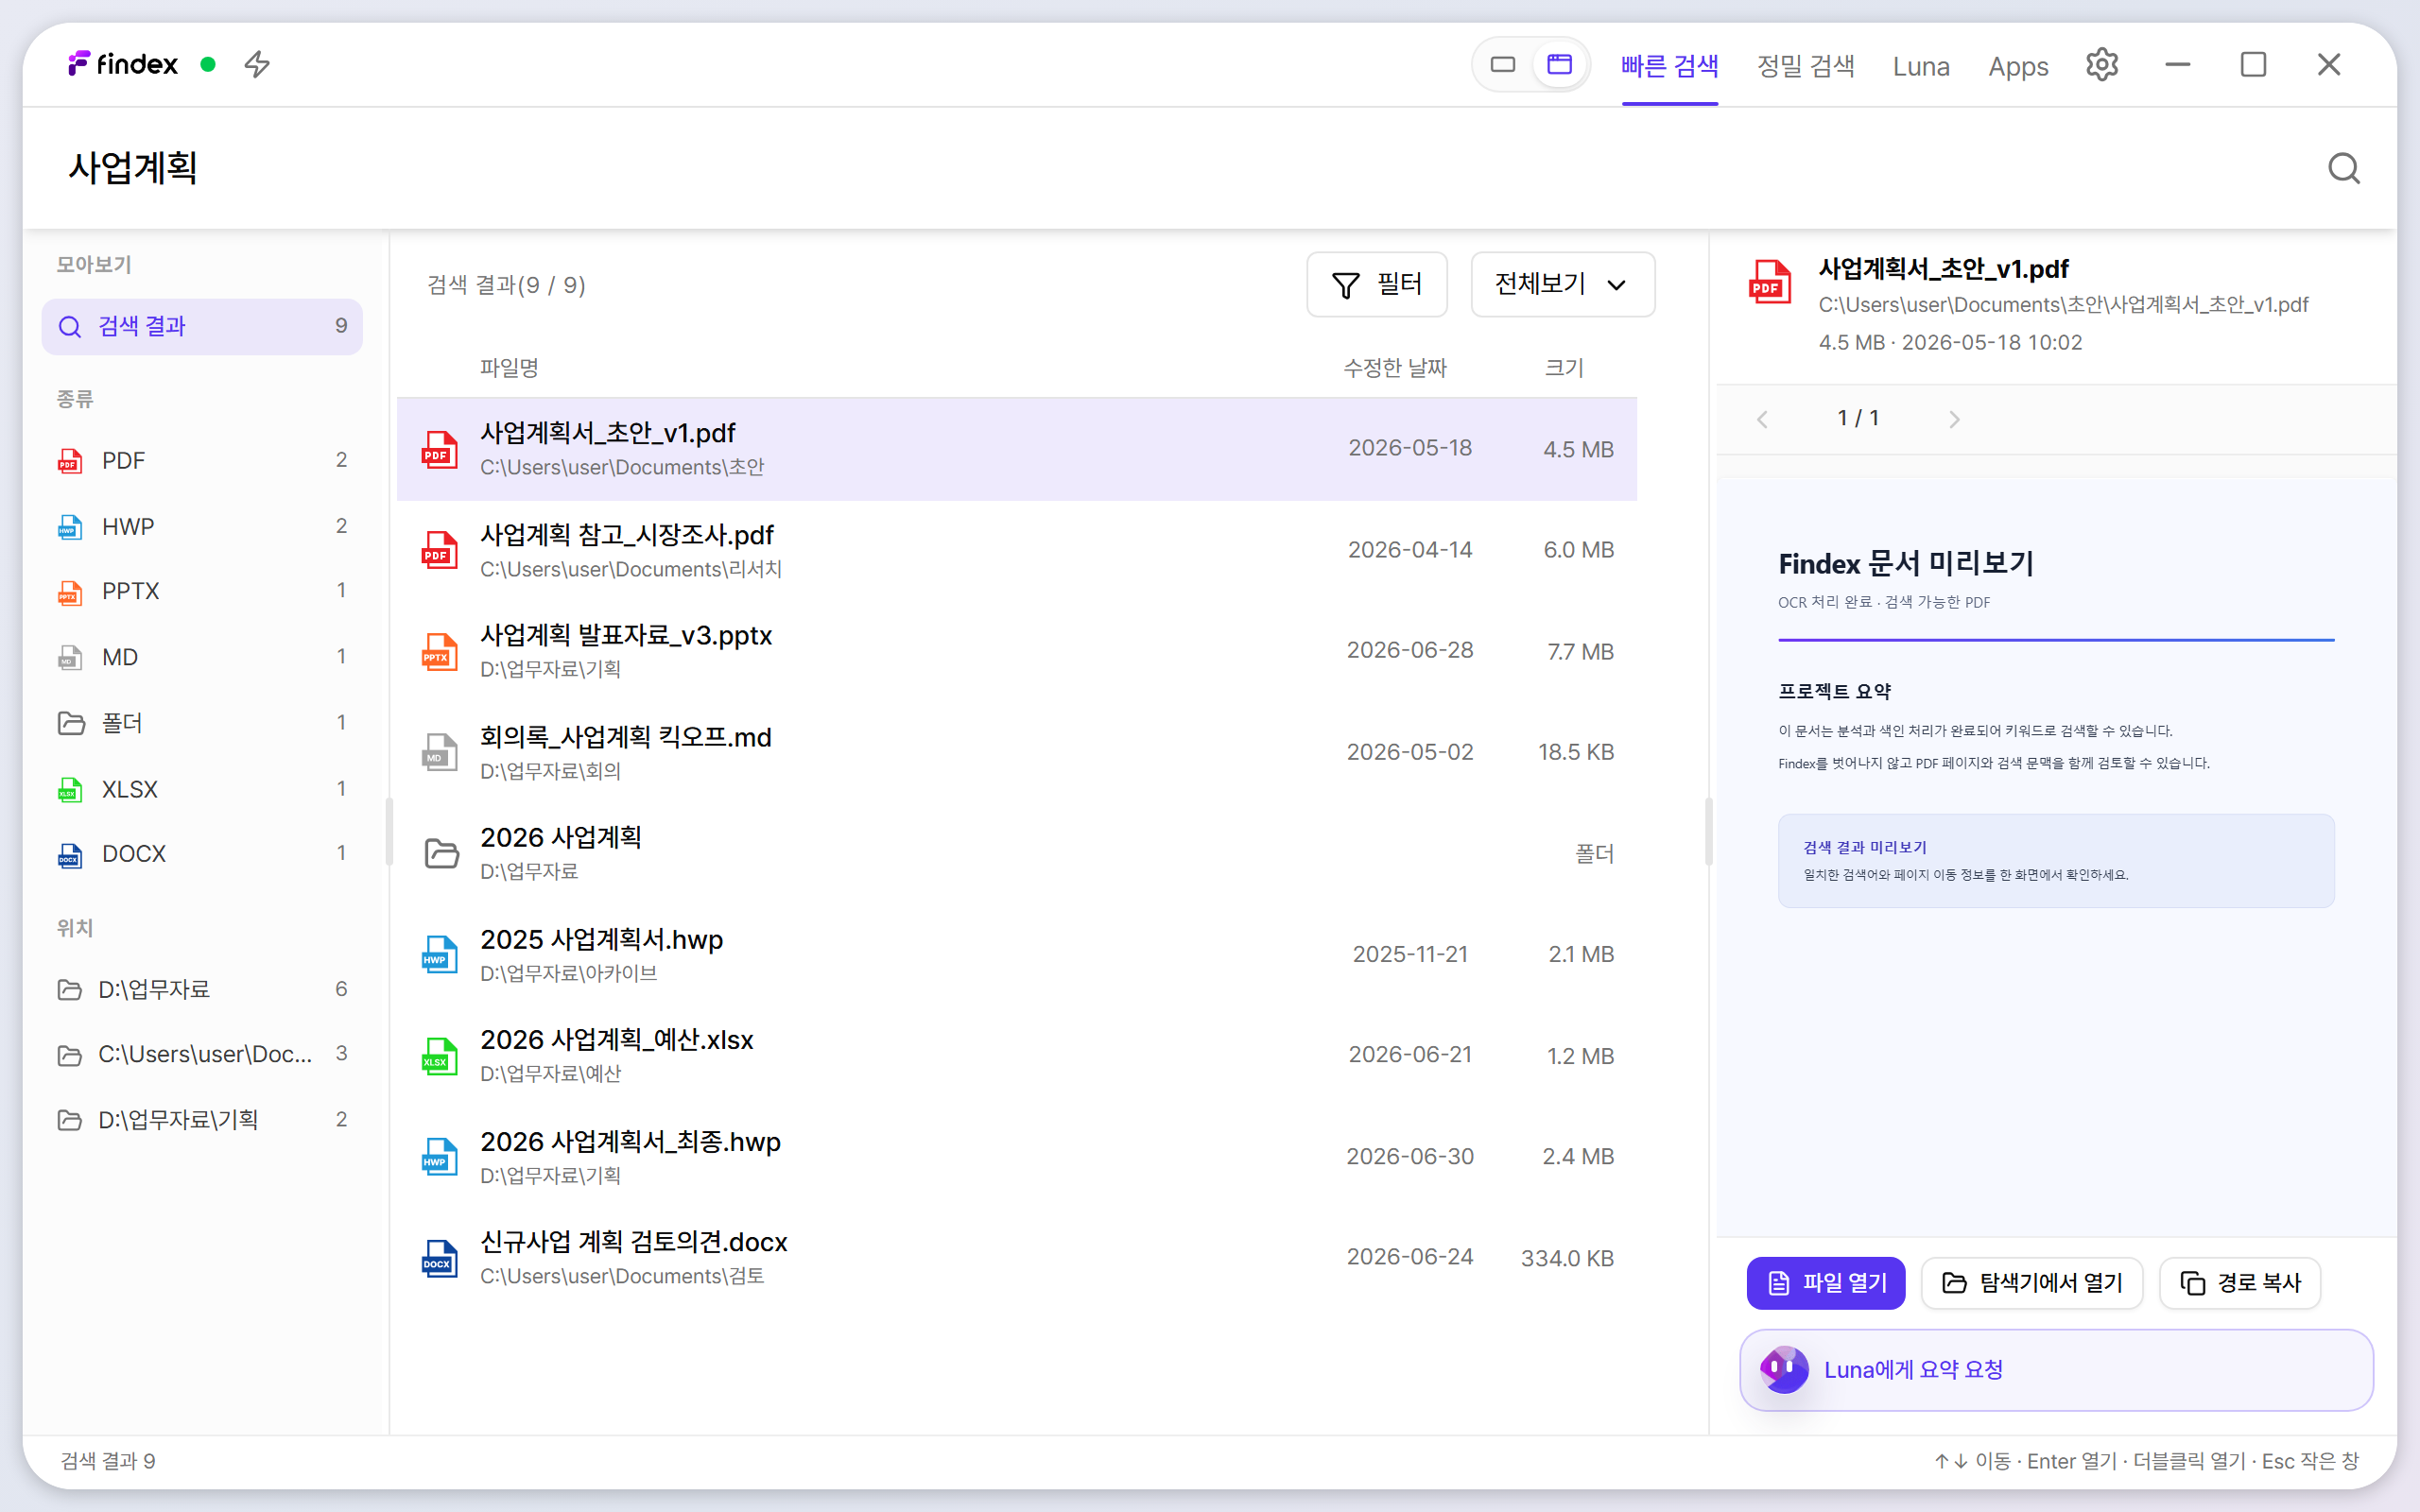Select the C:\Users\user\Doc... location filter
Viewport: 2420px width, 1512px height.
pyautogui.click(x=202, y=1054)
